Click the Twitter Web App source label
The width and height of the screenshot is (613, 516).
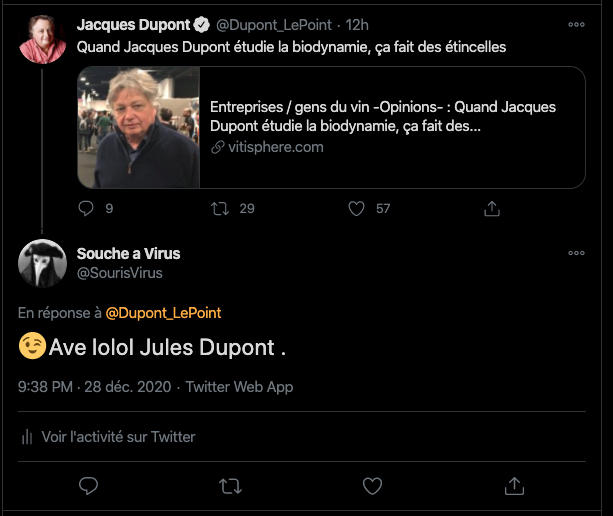point(239,387)
